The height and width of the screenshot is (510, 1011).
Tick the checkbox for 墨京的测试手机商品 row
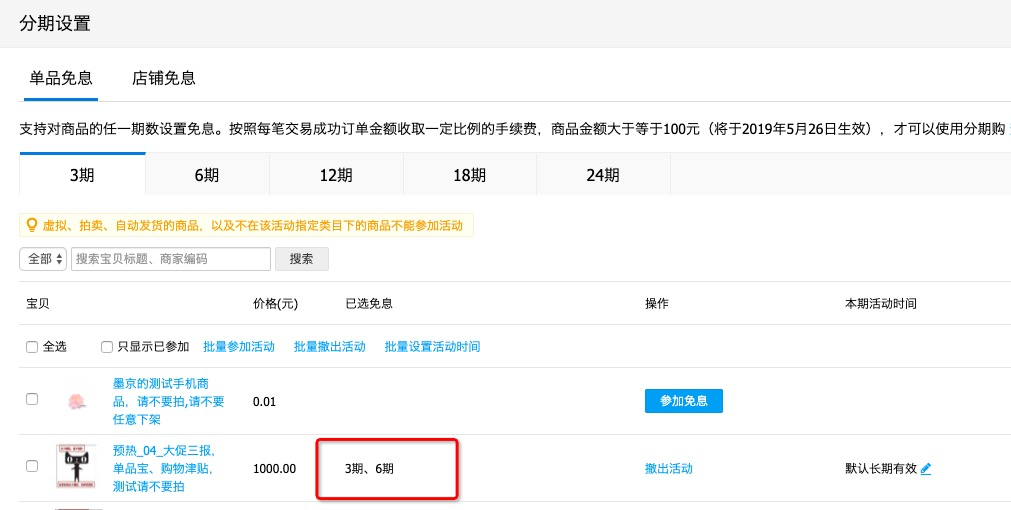point(32,399)
